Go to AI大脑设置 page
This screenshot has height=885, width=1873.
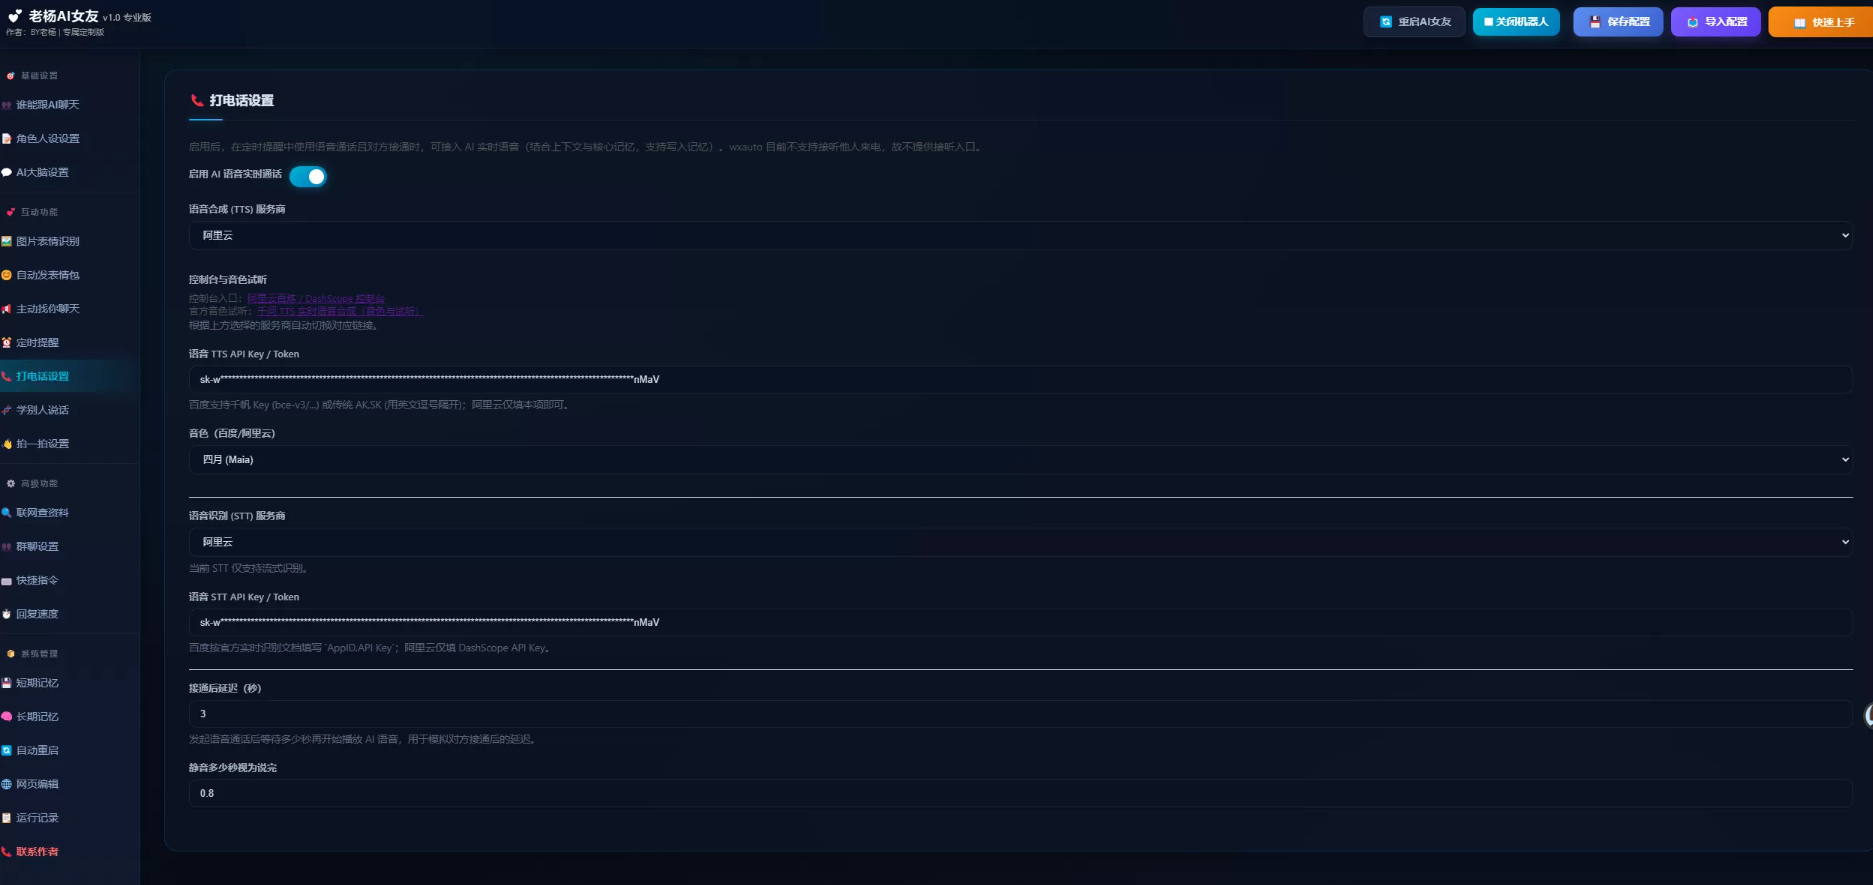(x=42, y=173)
